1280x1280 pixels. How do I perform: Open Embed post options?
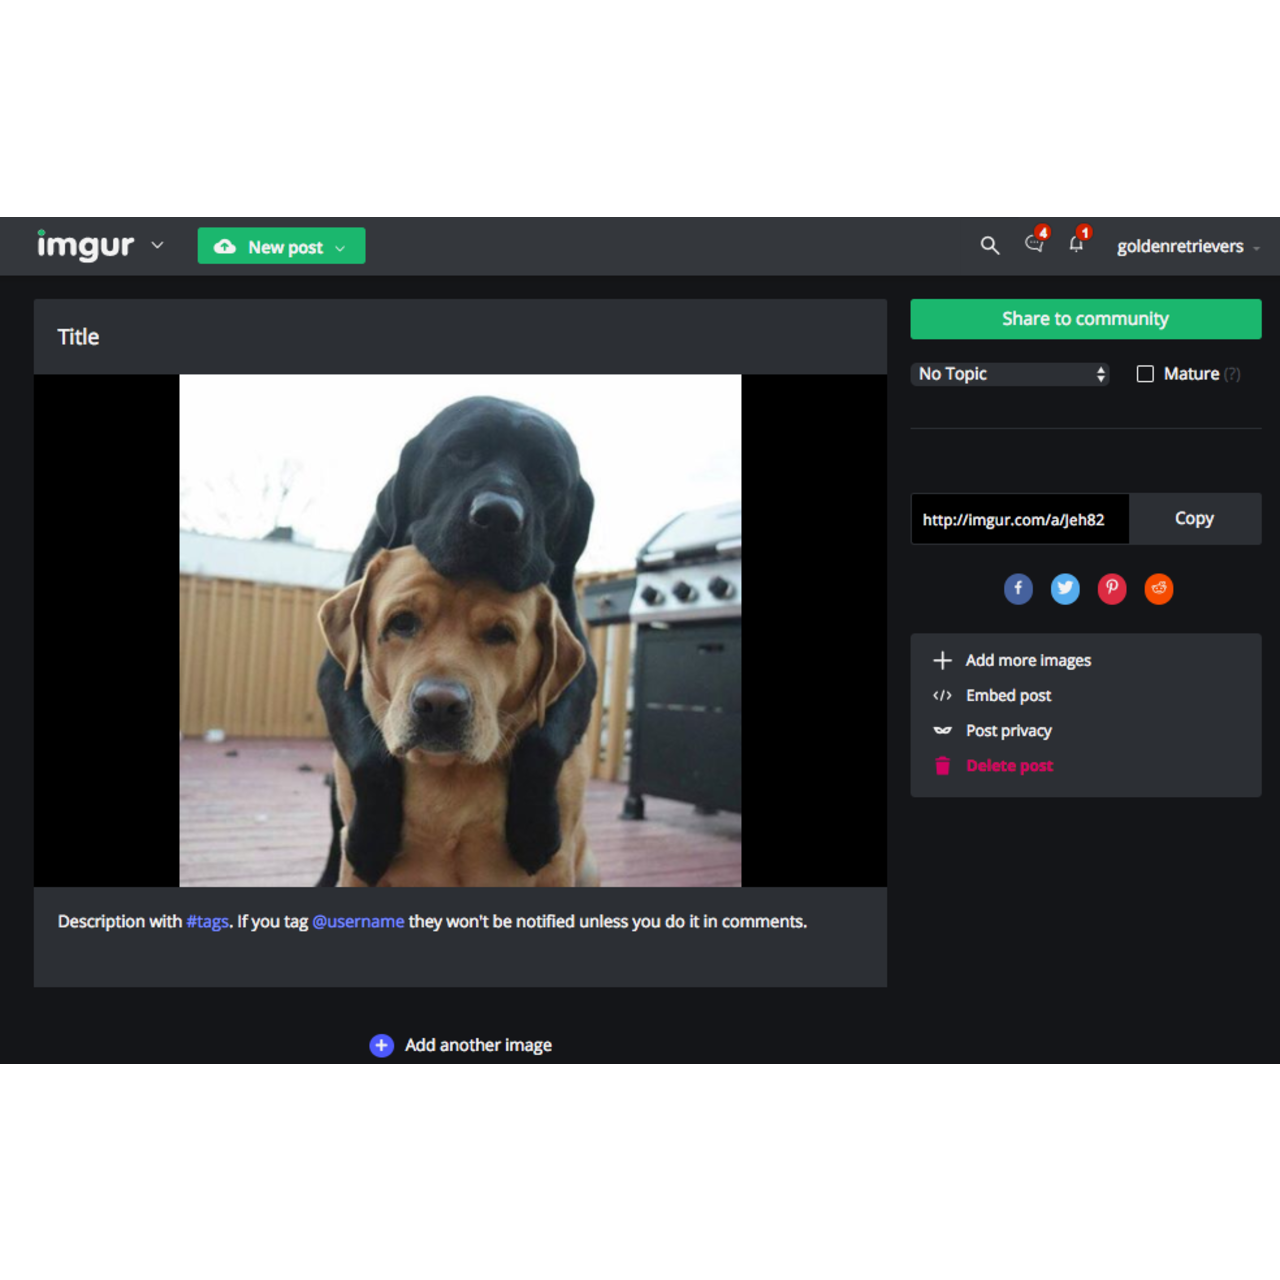[x=1007, y=695]
